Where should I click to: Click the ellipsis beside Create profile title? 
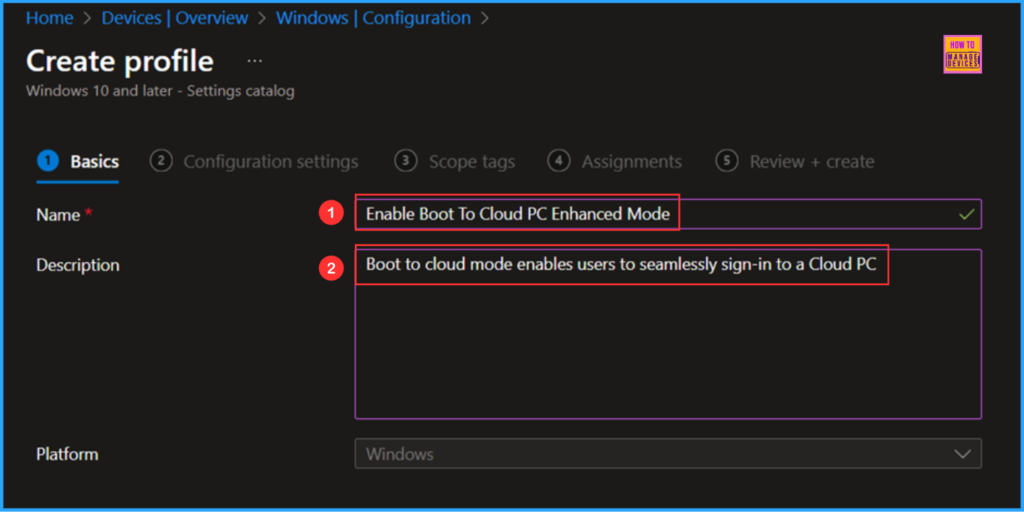[255, 61]
